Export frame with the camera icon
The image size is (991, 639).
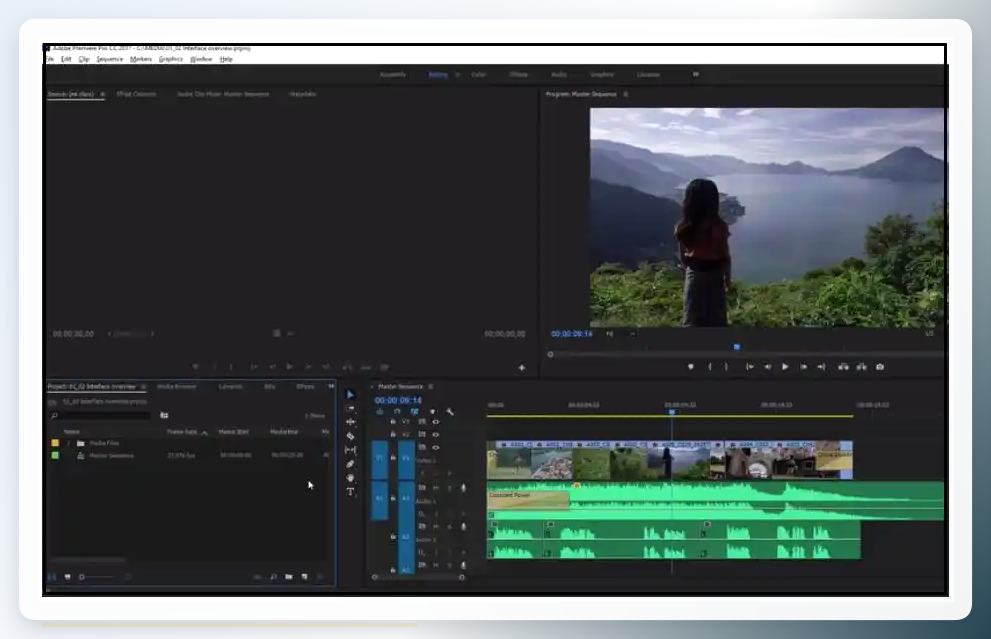(880, 367)
